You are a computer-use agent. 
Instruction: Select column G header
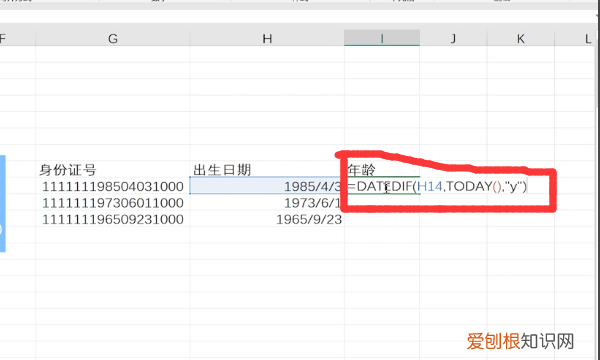[x=113, y=38]
